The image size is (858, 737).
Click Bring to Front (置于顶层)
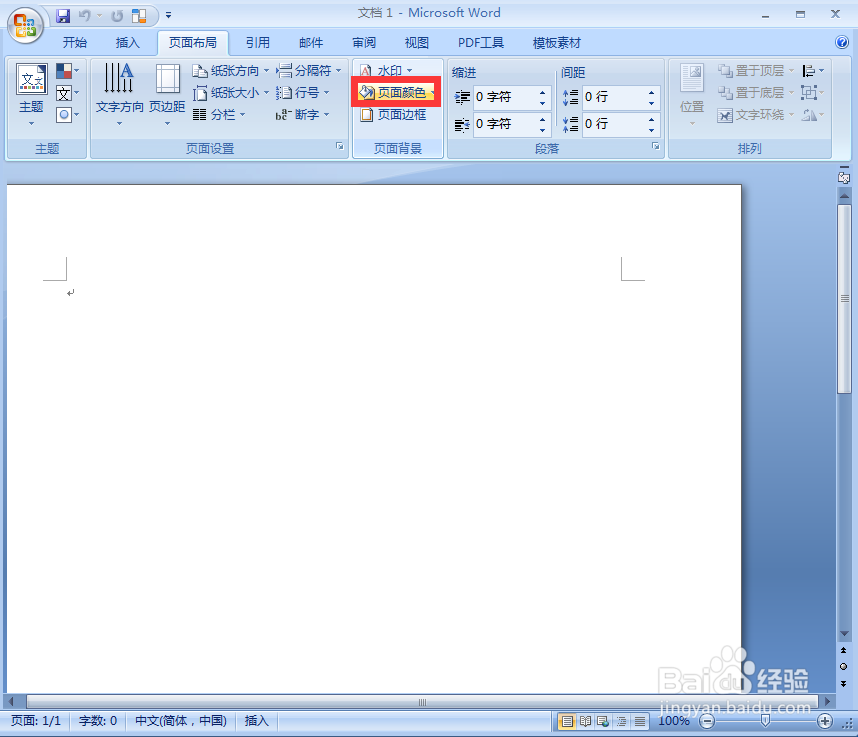pos(755,71)
